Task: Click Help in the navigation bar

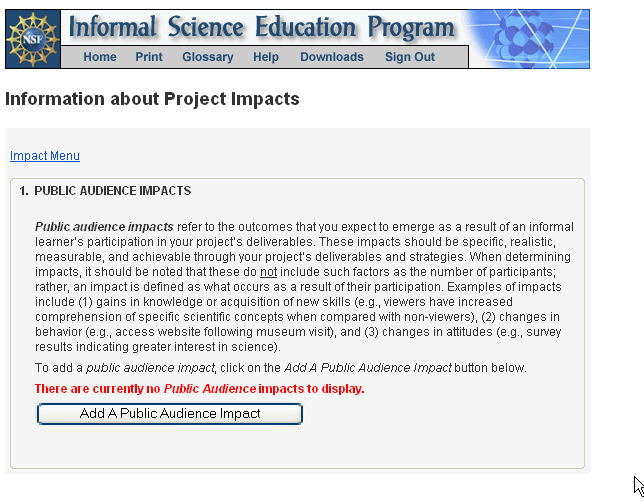Action: point(266,57)
